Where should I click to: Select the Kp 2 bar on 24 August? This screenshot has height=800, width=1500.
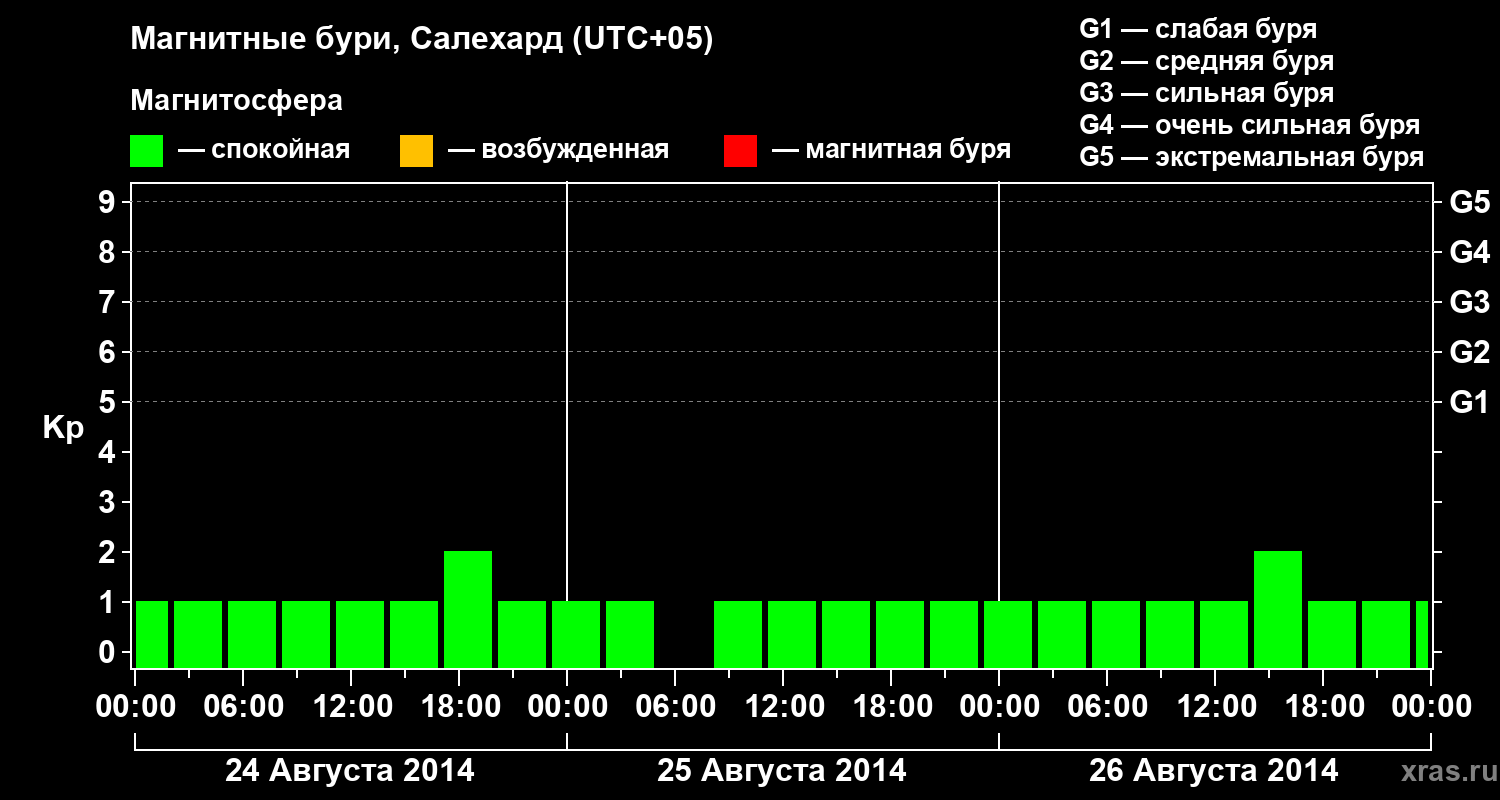[x=468, y=609]
